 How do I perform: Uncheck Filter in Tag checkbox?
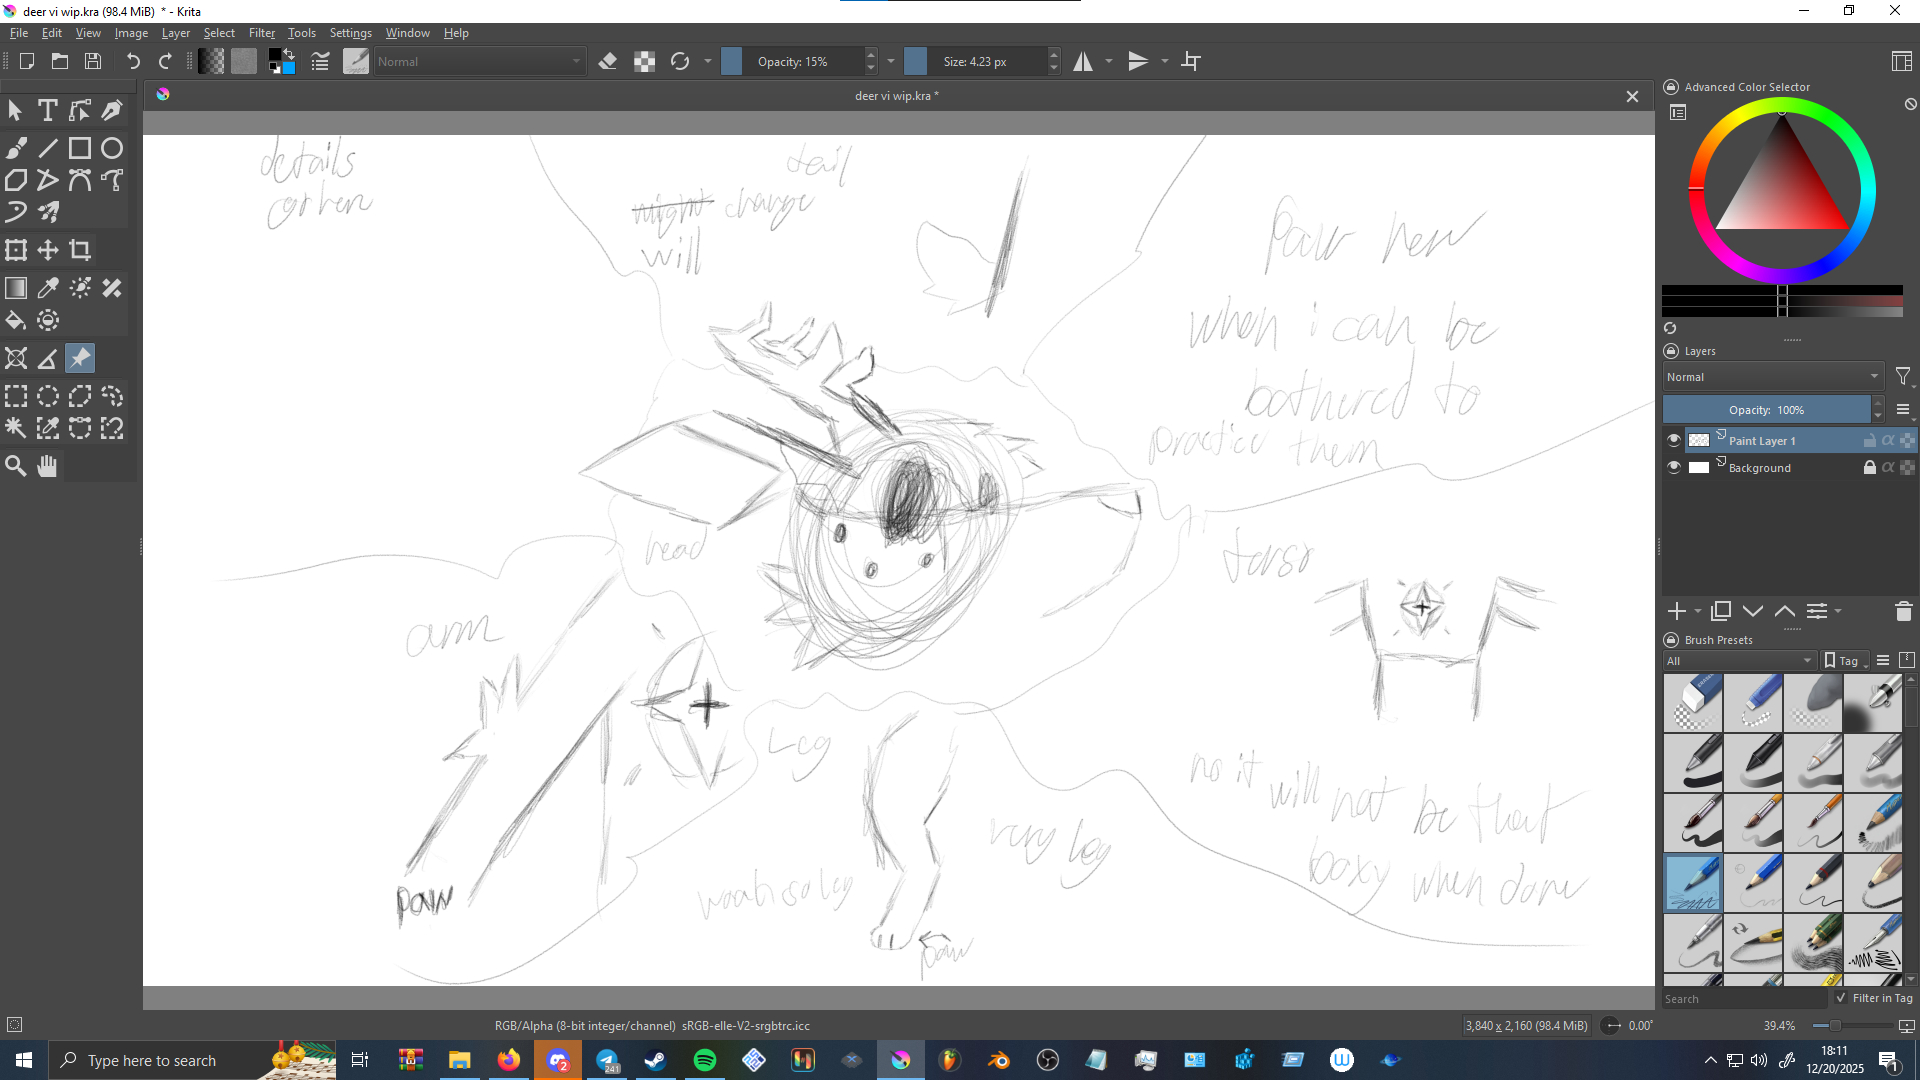tap(1841, 998)
